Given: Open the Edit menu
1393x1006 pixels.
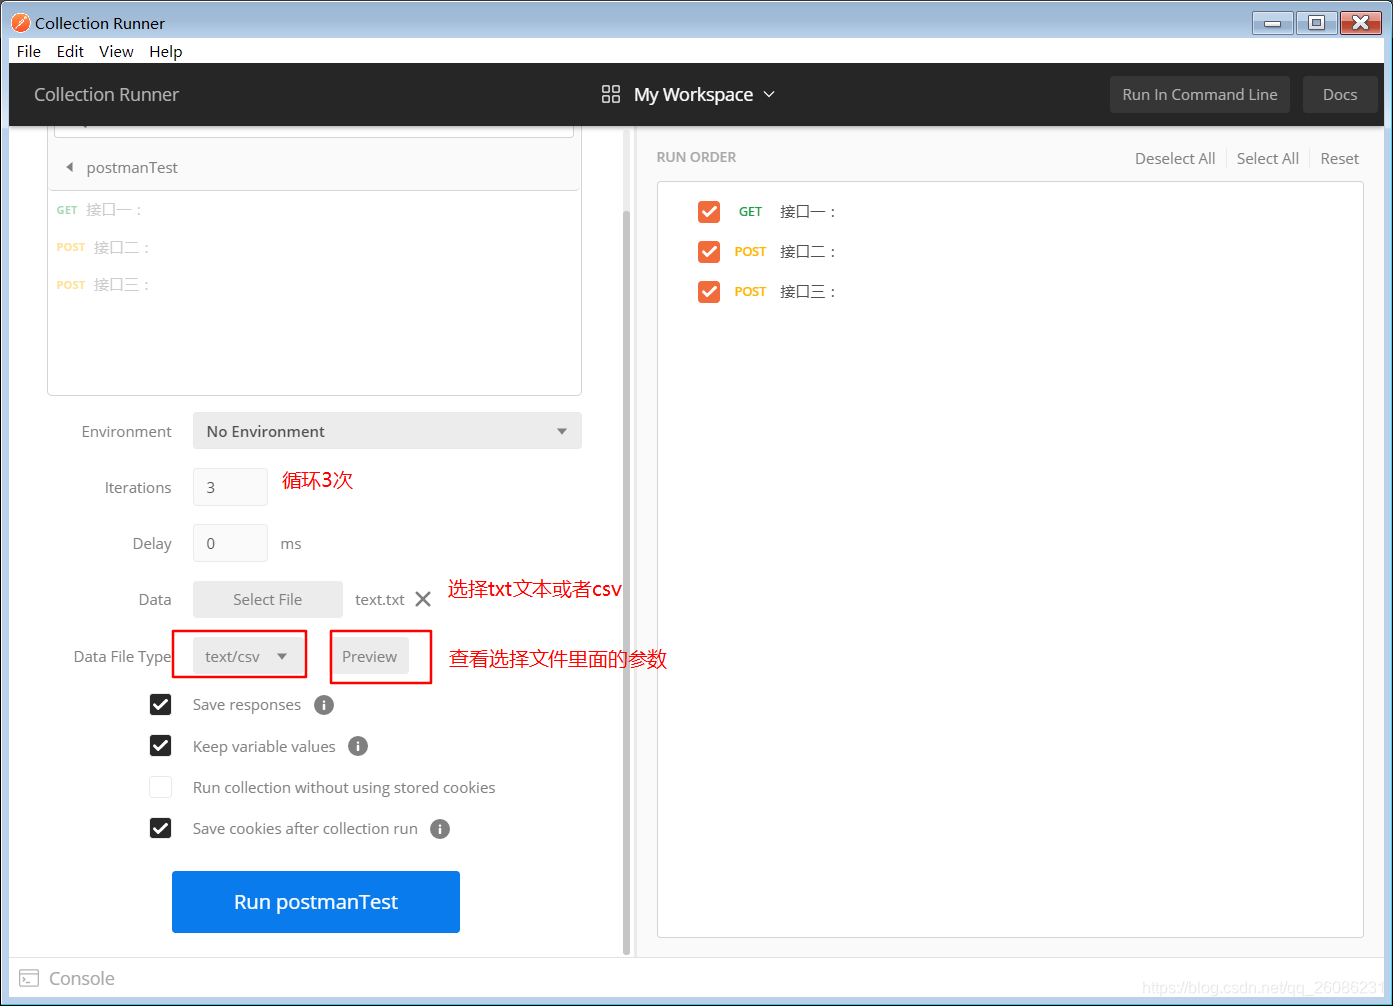Looking at the screenshot, I should pos(70,51).
